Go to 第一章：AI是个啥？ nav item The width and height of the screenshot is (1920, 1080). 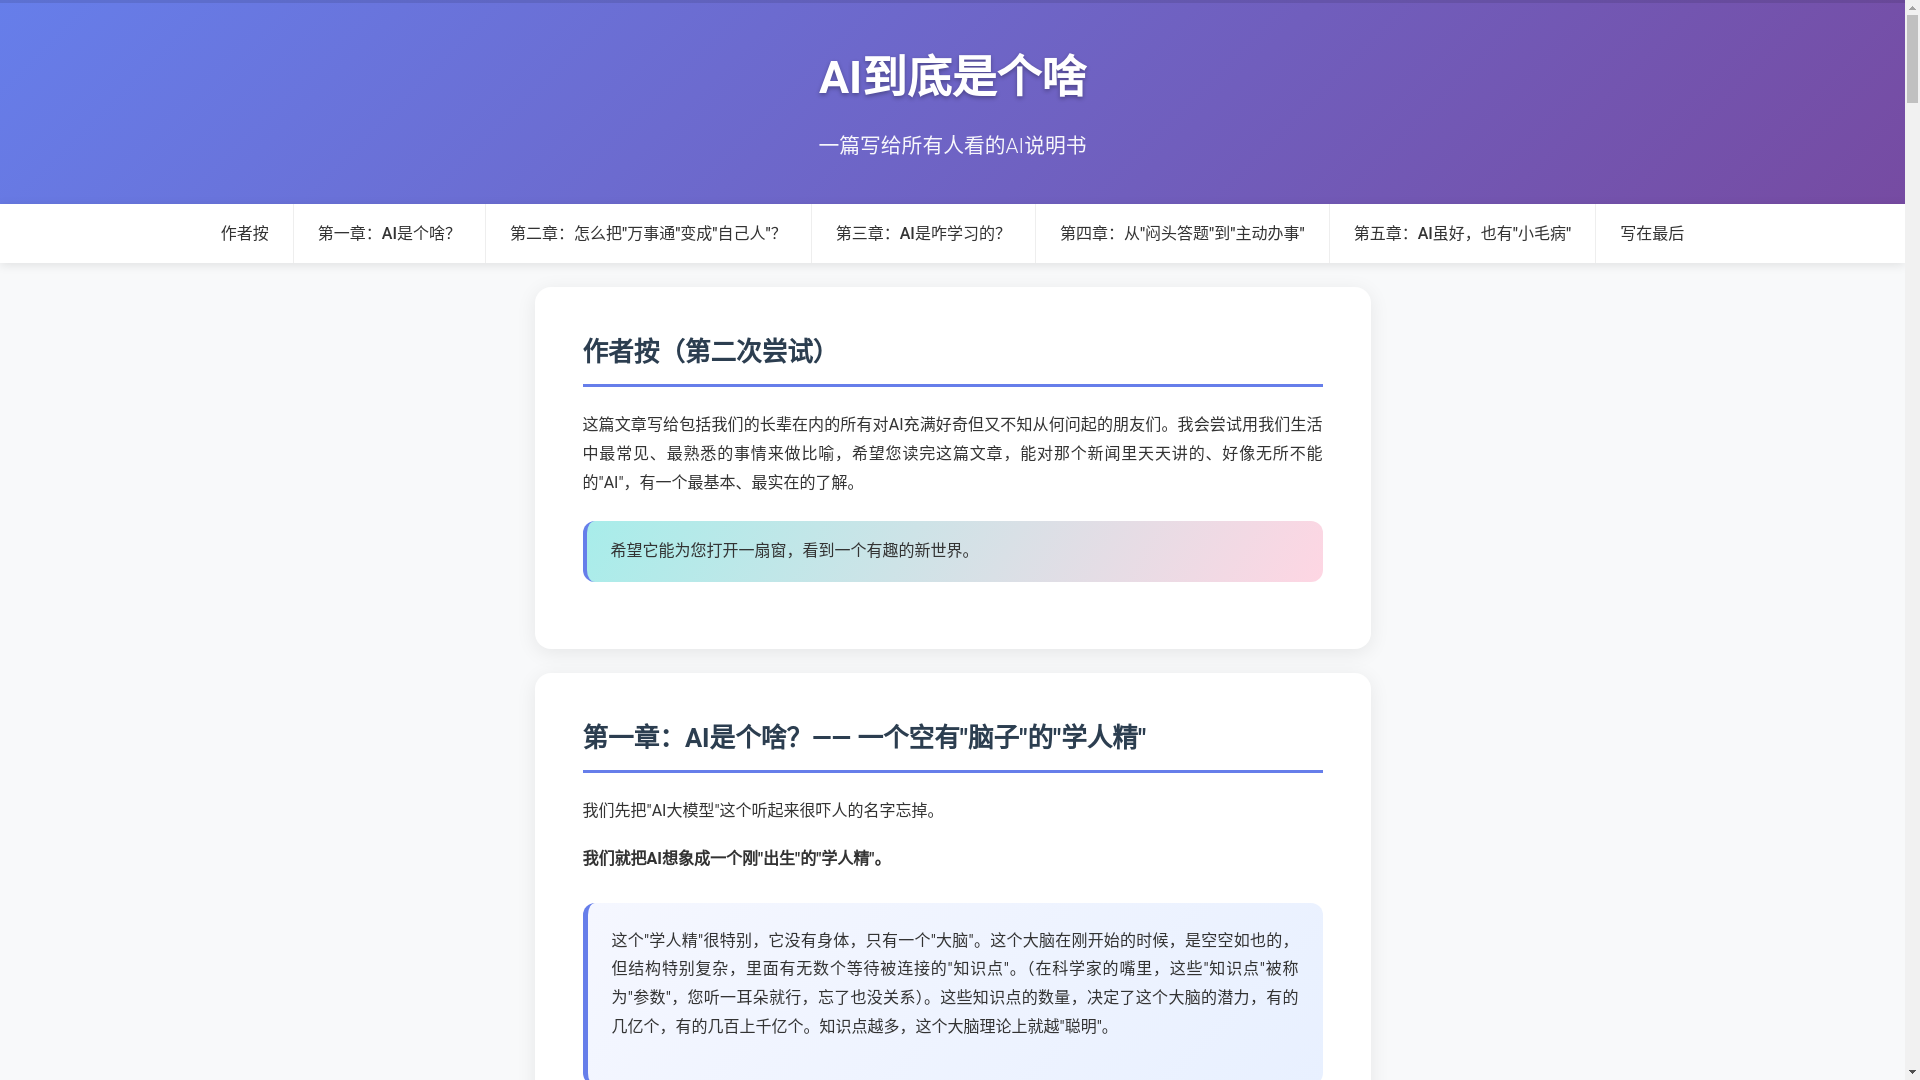click(x=389, y=234)
